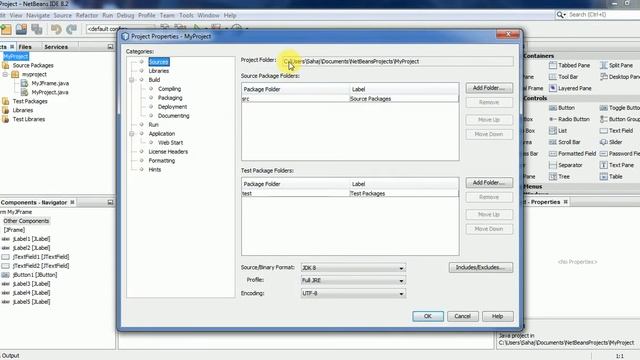
Task: Open the Window menu
Action: (x=208, y=16)
